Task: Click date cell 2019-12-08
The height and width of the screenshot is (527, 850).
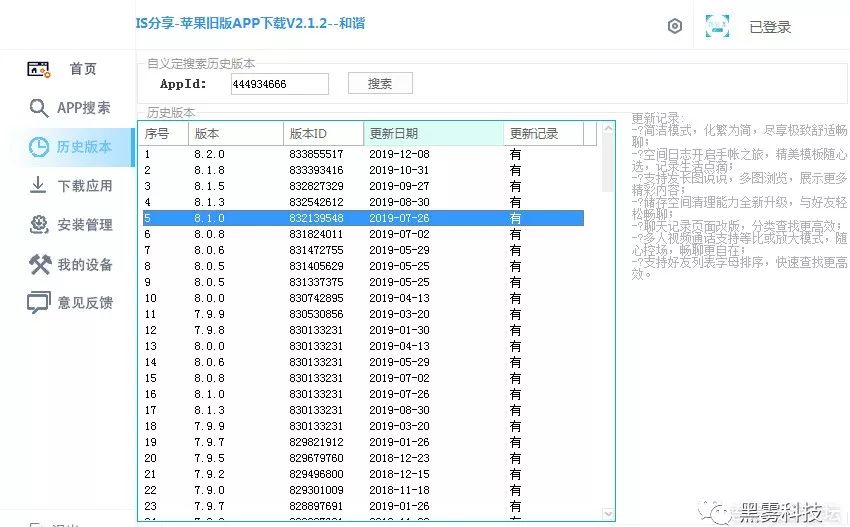Action: (x=399, y=155)
